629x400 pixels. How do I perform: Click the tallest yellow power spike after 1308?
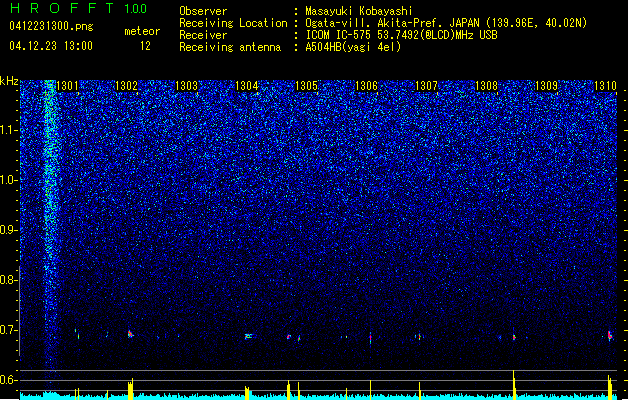(x=514, y=385)
